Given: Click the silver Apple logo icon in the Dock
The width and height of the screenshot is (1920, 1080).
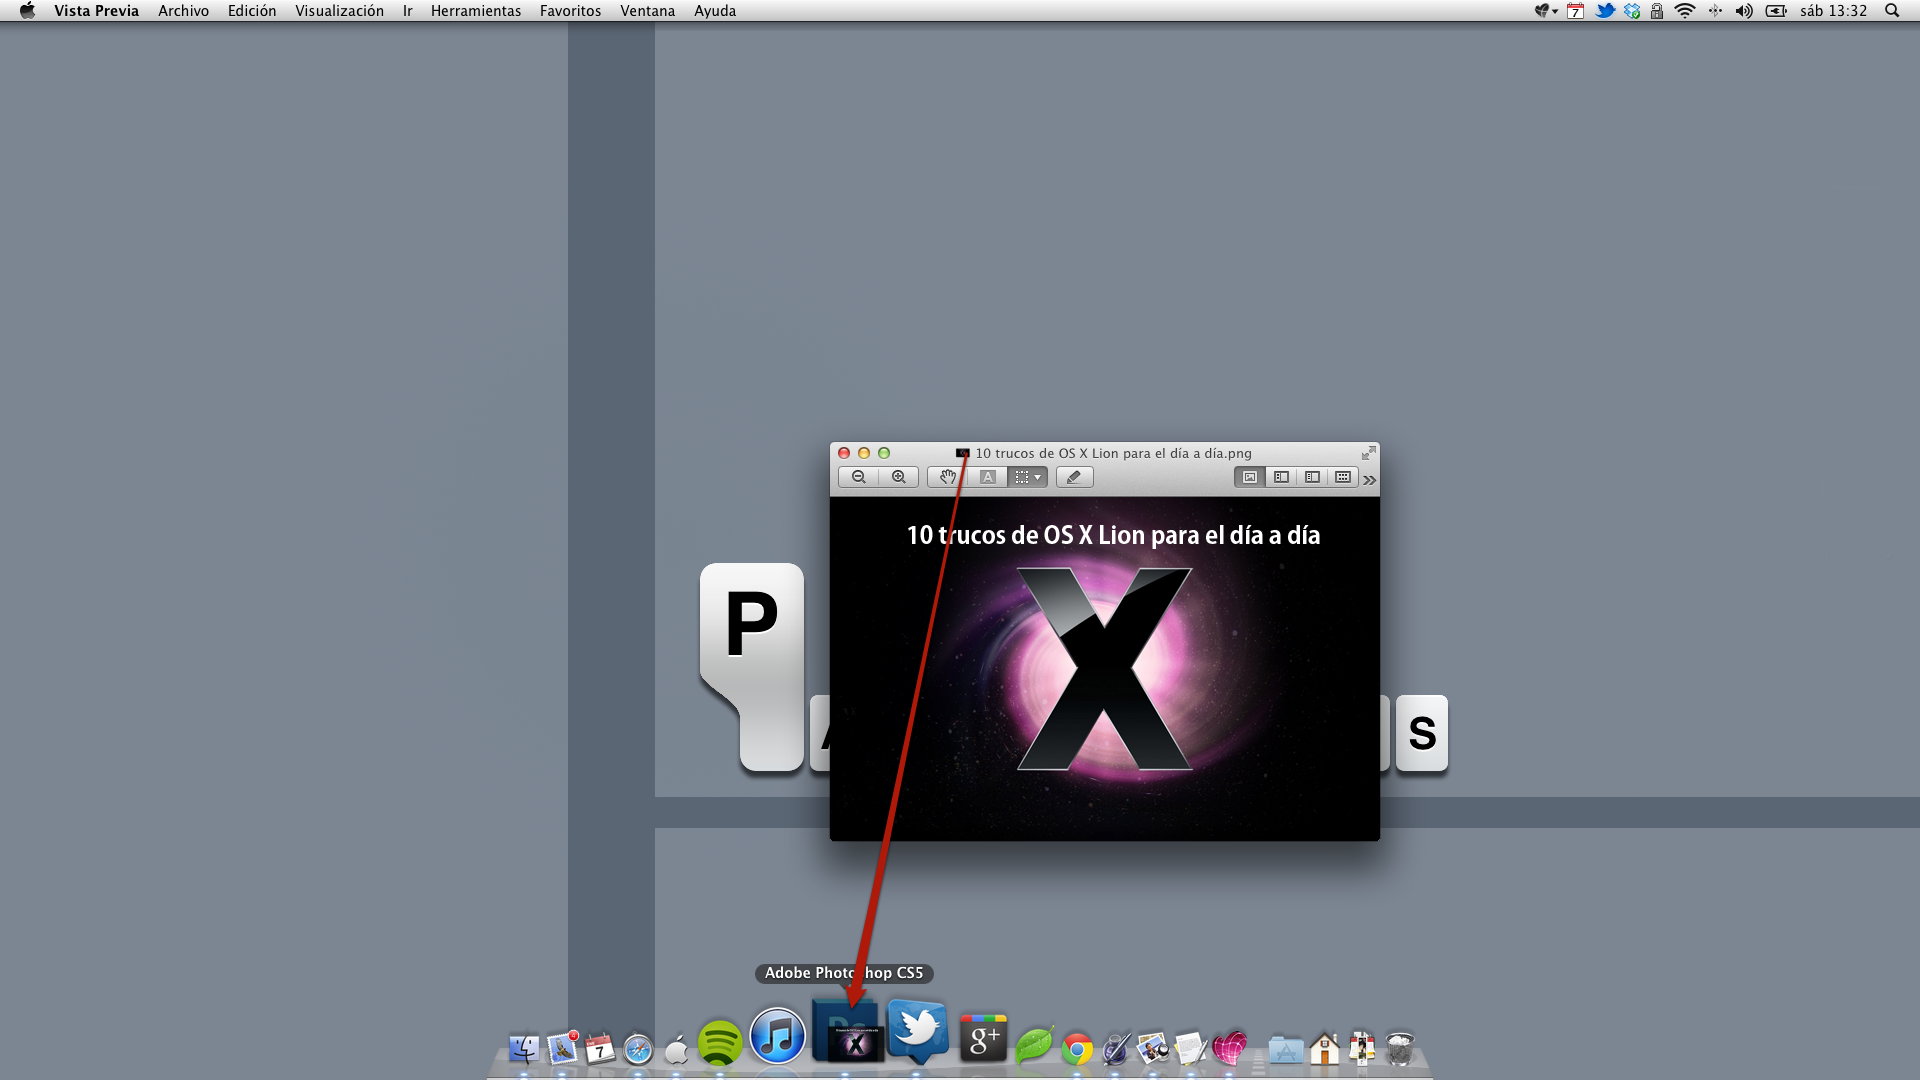Looking at the screenshot, I should pos(676,1051).
